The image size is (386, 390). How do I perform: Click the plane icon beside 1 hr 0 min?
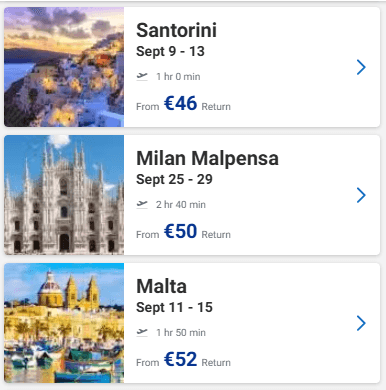[x=142, y=77]
